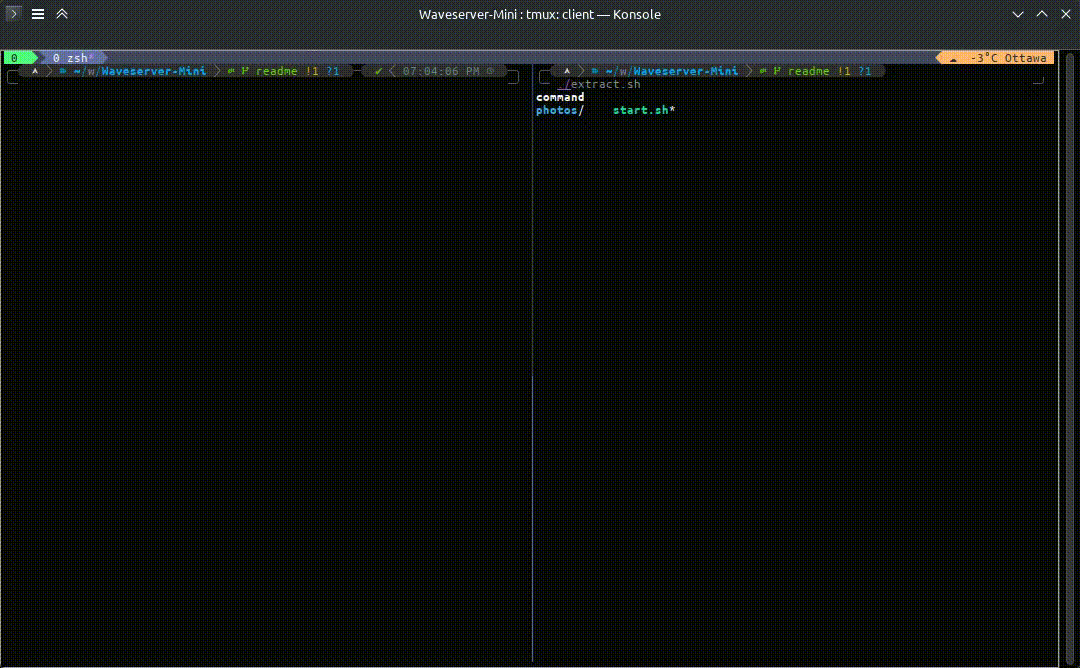Select tmux session 0 indicator

(14, 58)
